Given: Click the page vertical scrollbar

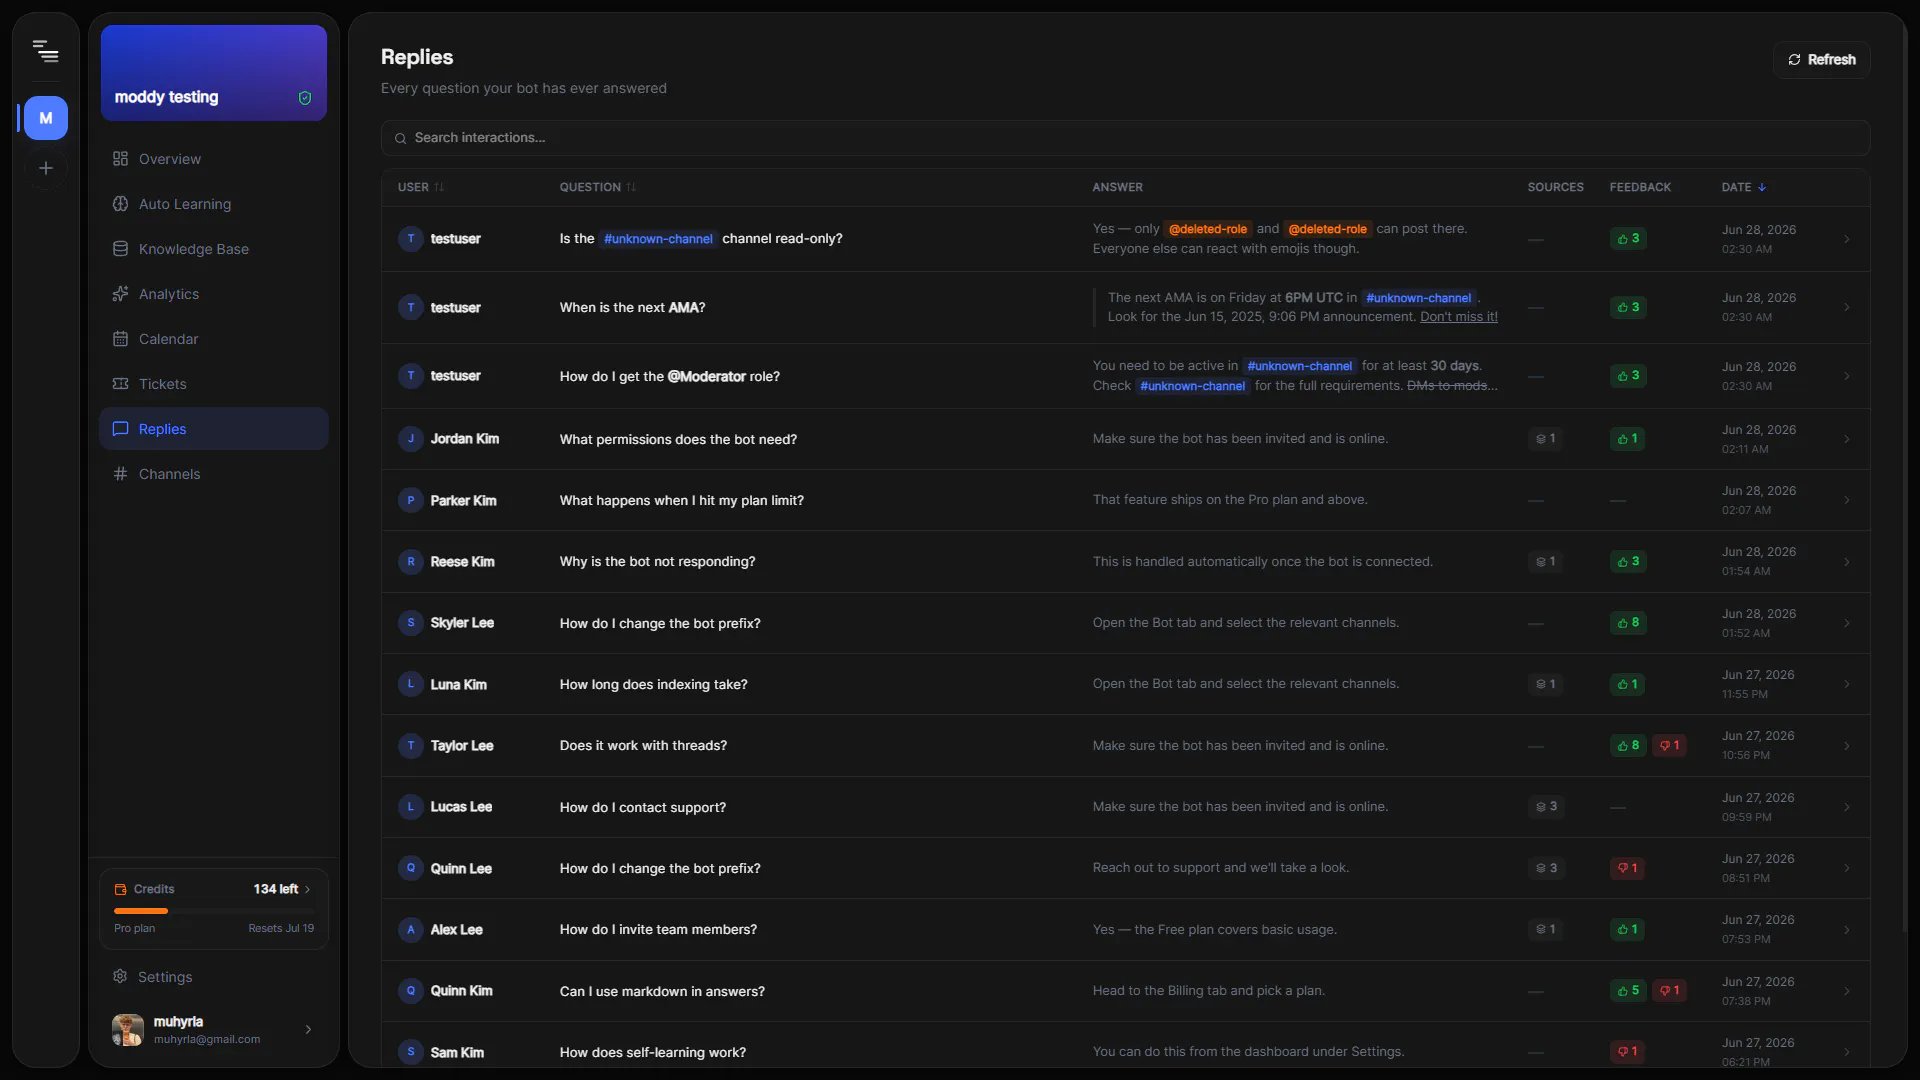Looking at the screenshot, I should point(1903,480).
